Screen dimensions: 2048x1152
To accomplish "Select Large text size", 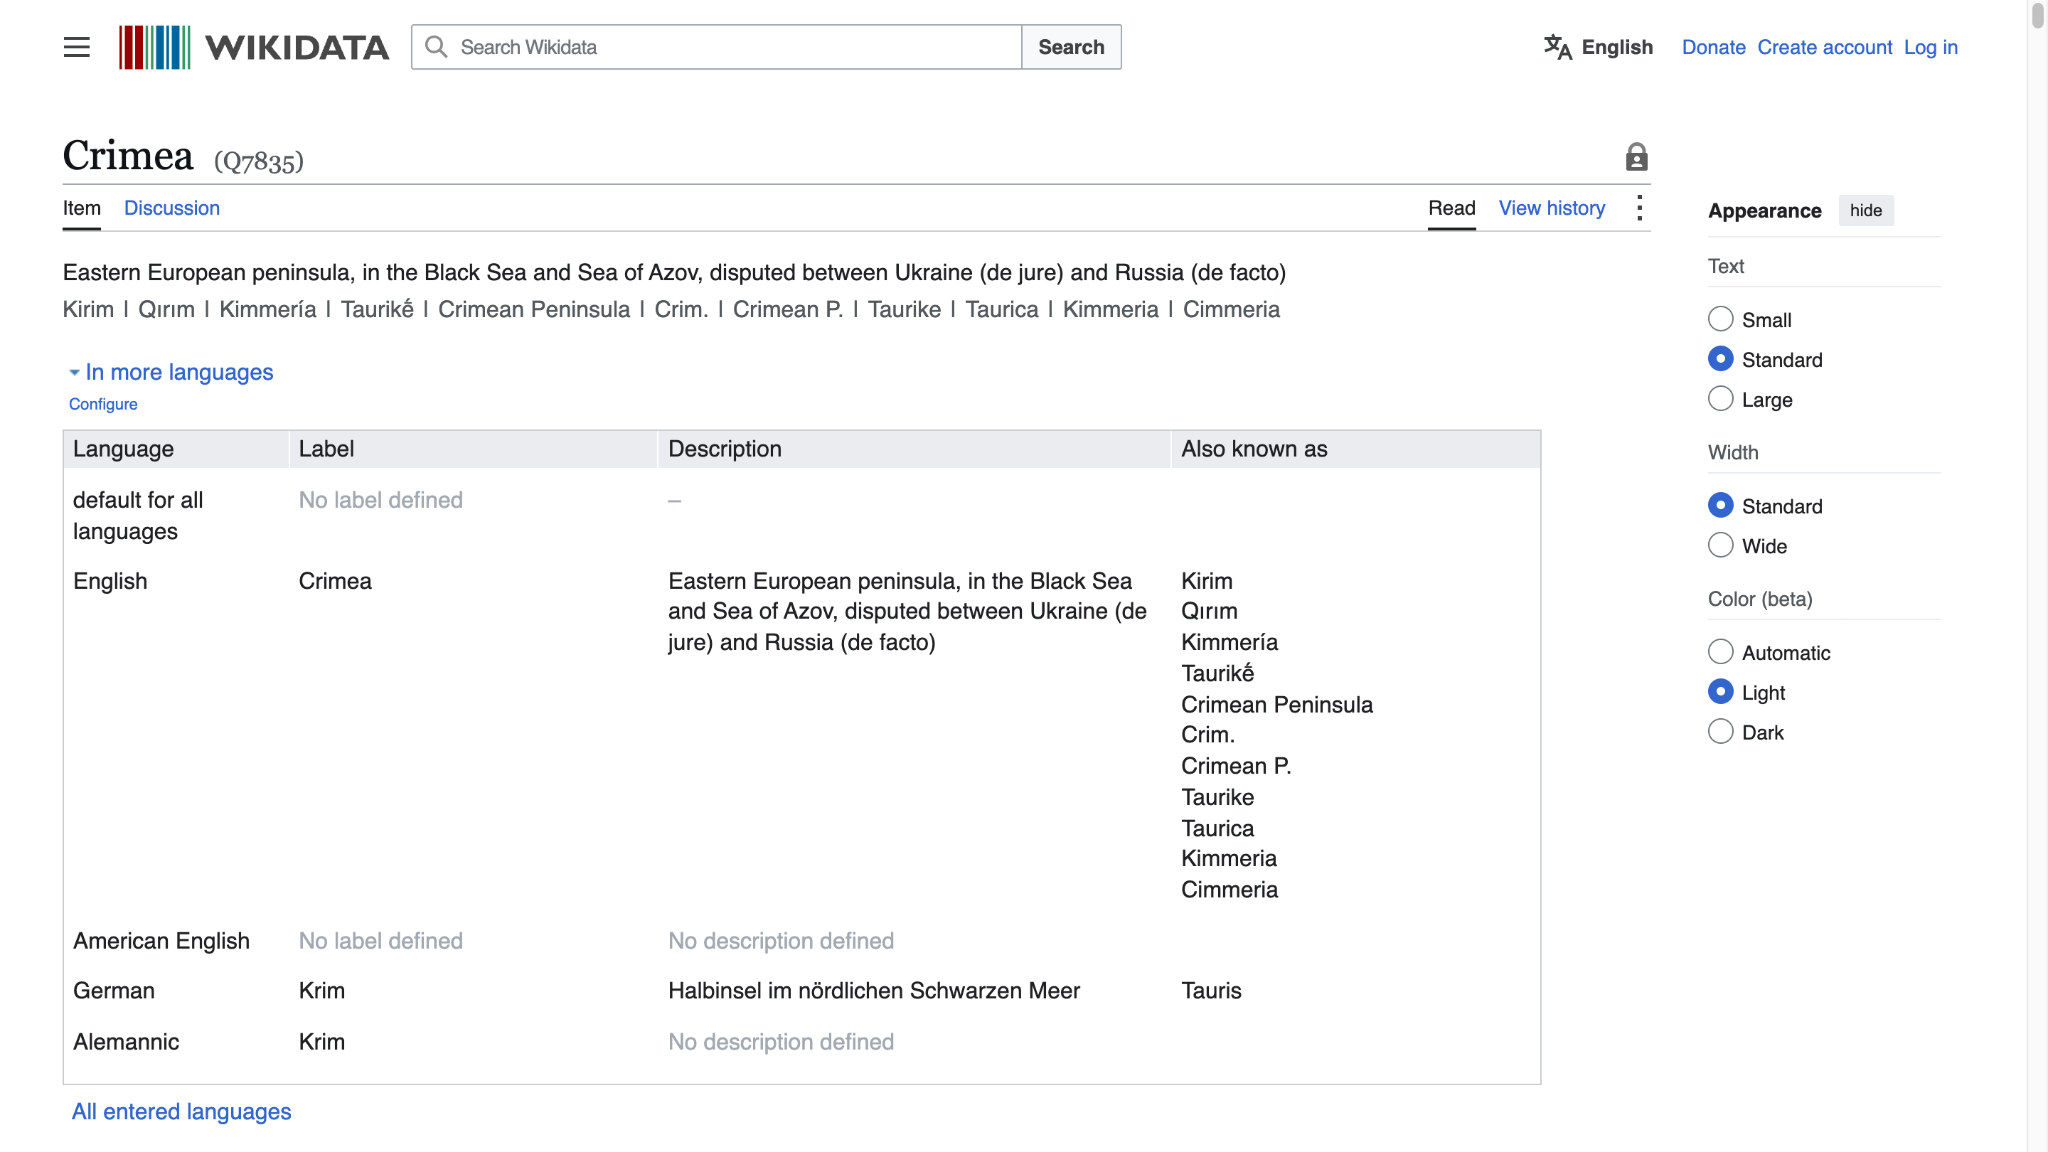I will coord(1720,399).
